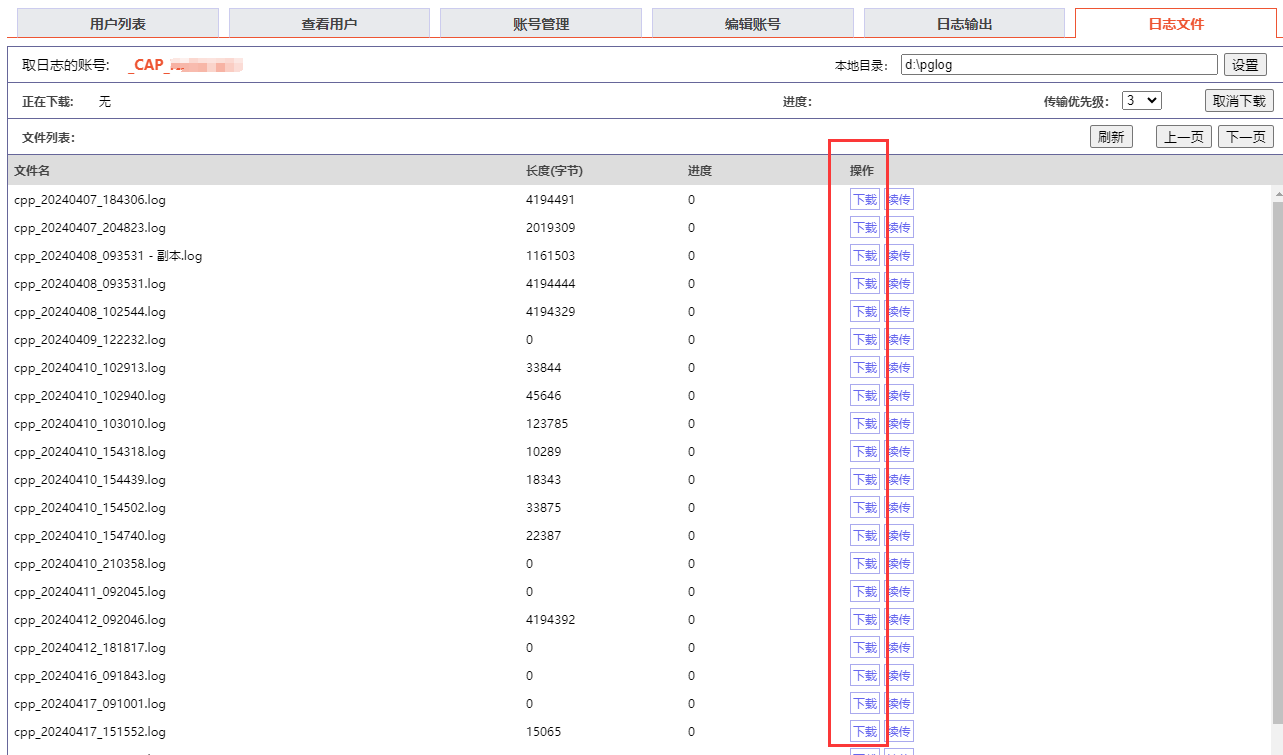Download the cpp_20240412_092046.log file
The image size is (1283, 755).
pyautogui.click(x=864, y=620)
